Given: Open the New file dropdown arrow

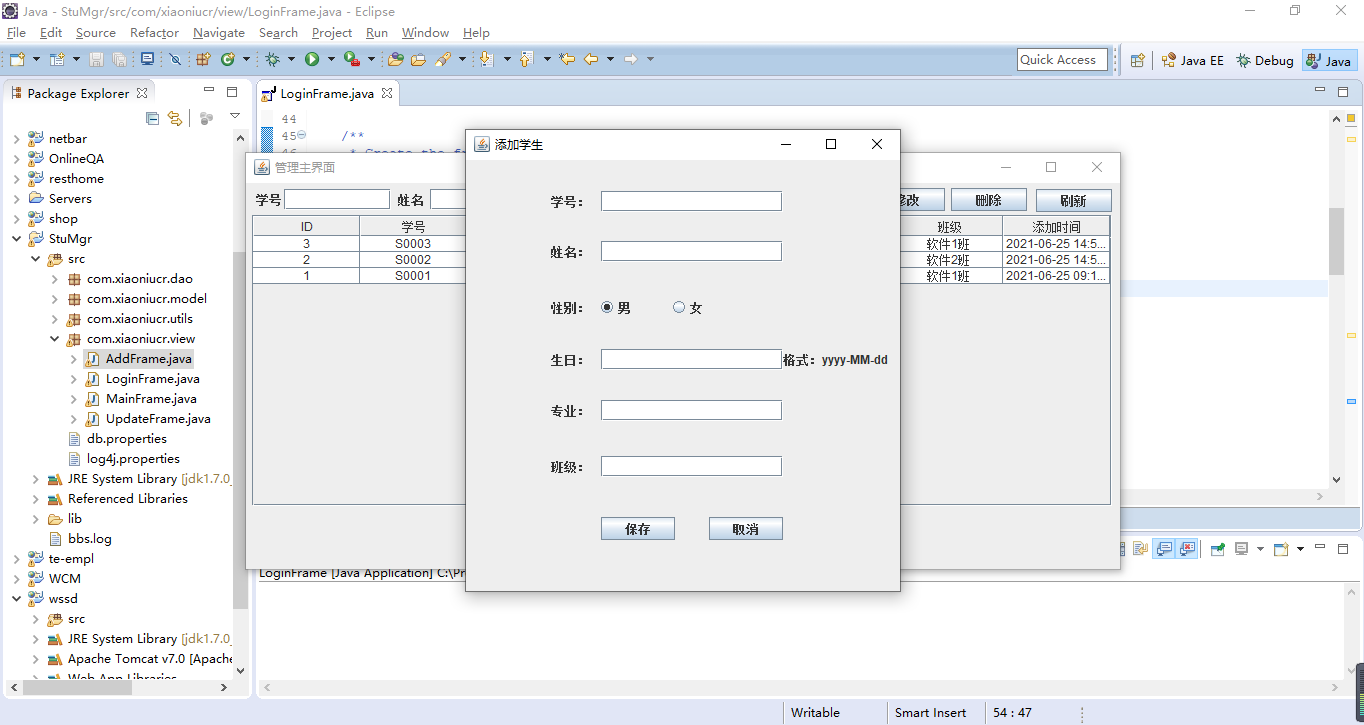Looking at the screenshot, I should point(36,59).
